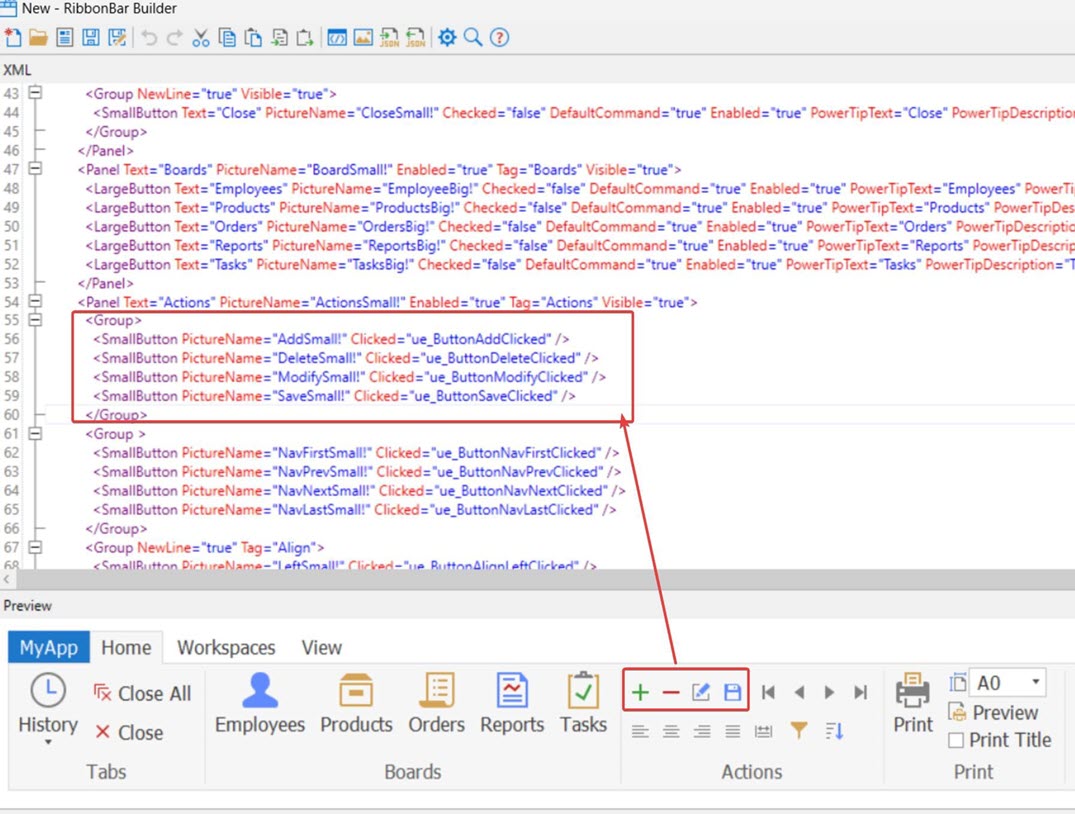
Task: Click the Add (green plus) button
Action: pyautogui.click(x=640, y=692)
